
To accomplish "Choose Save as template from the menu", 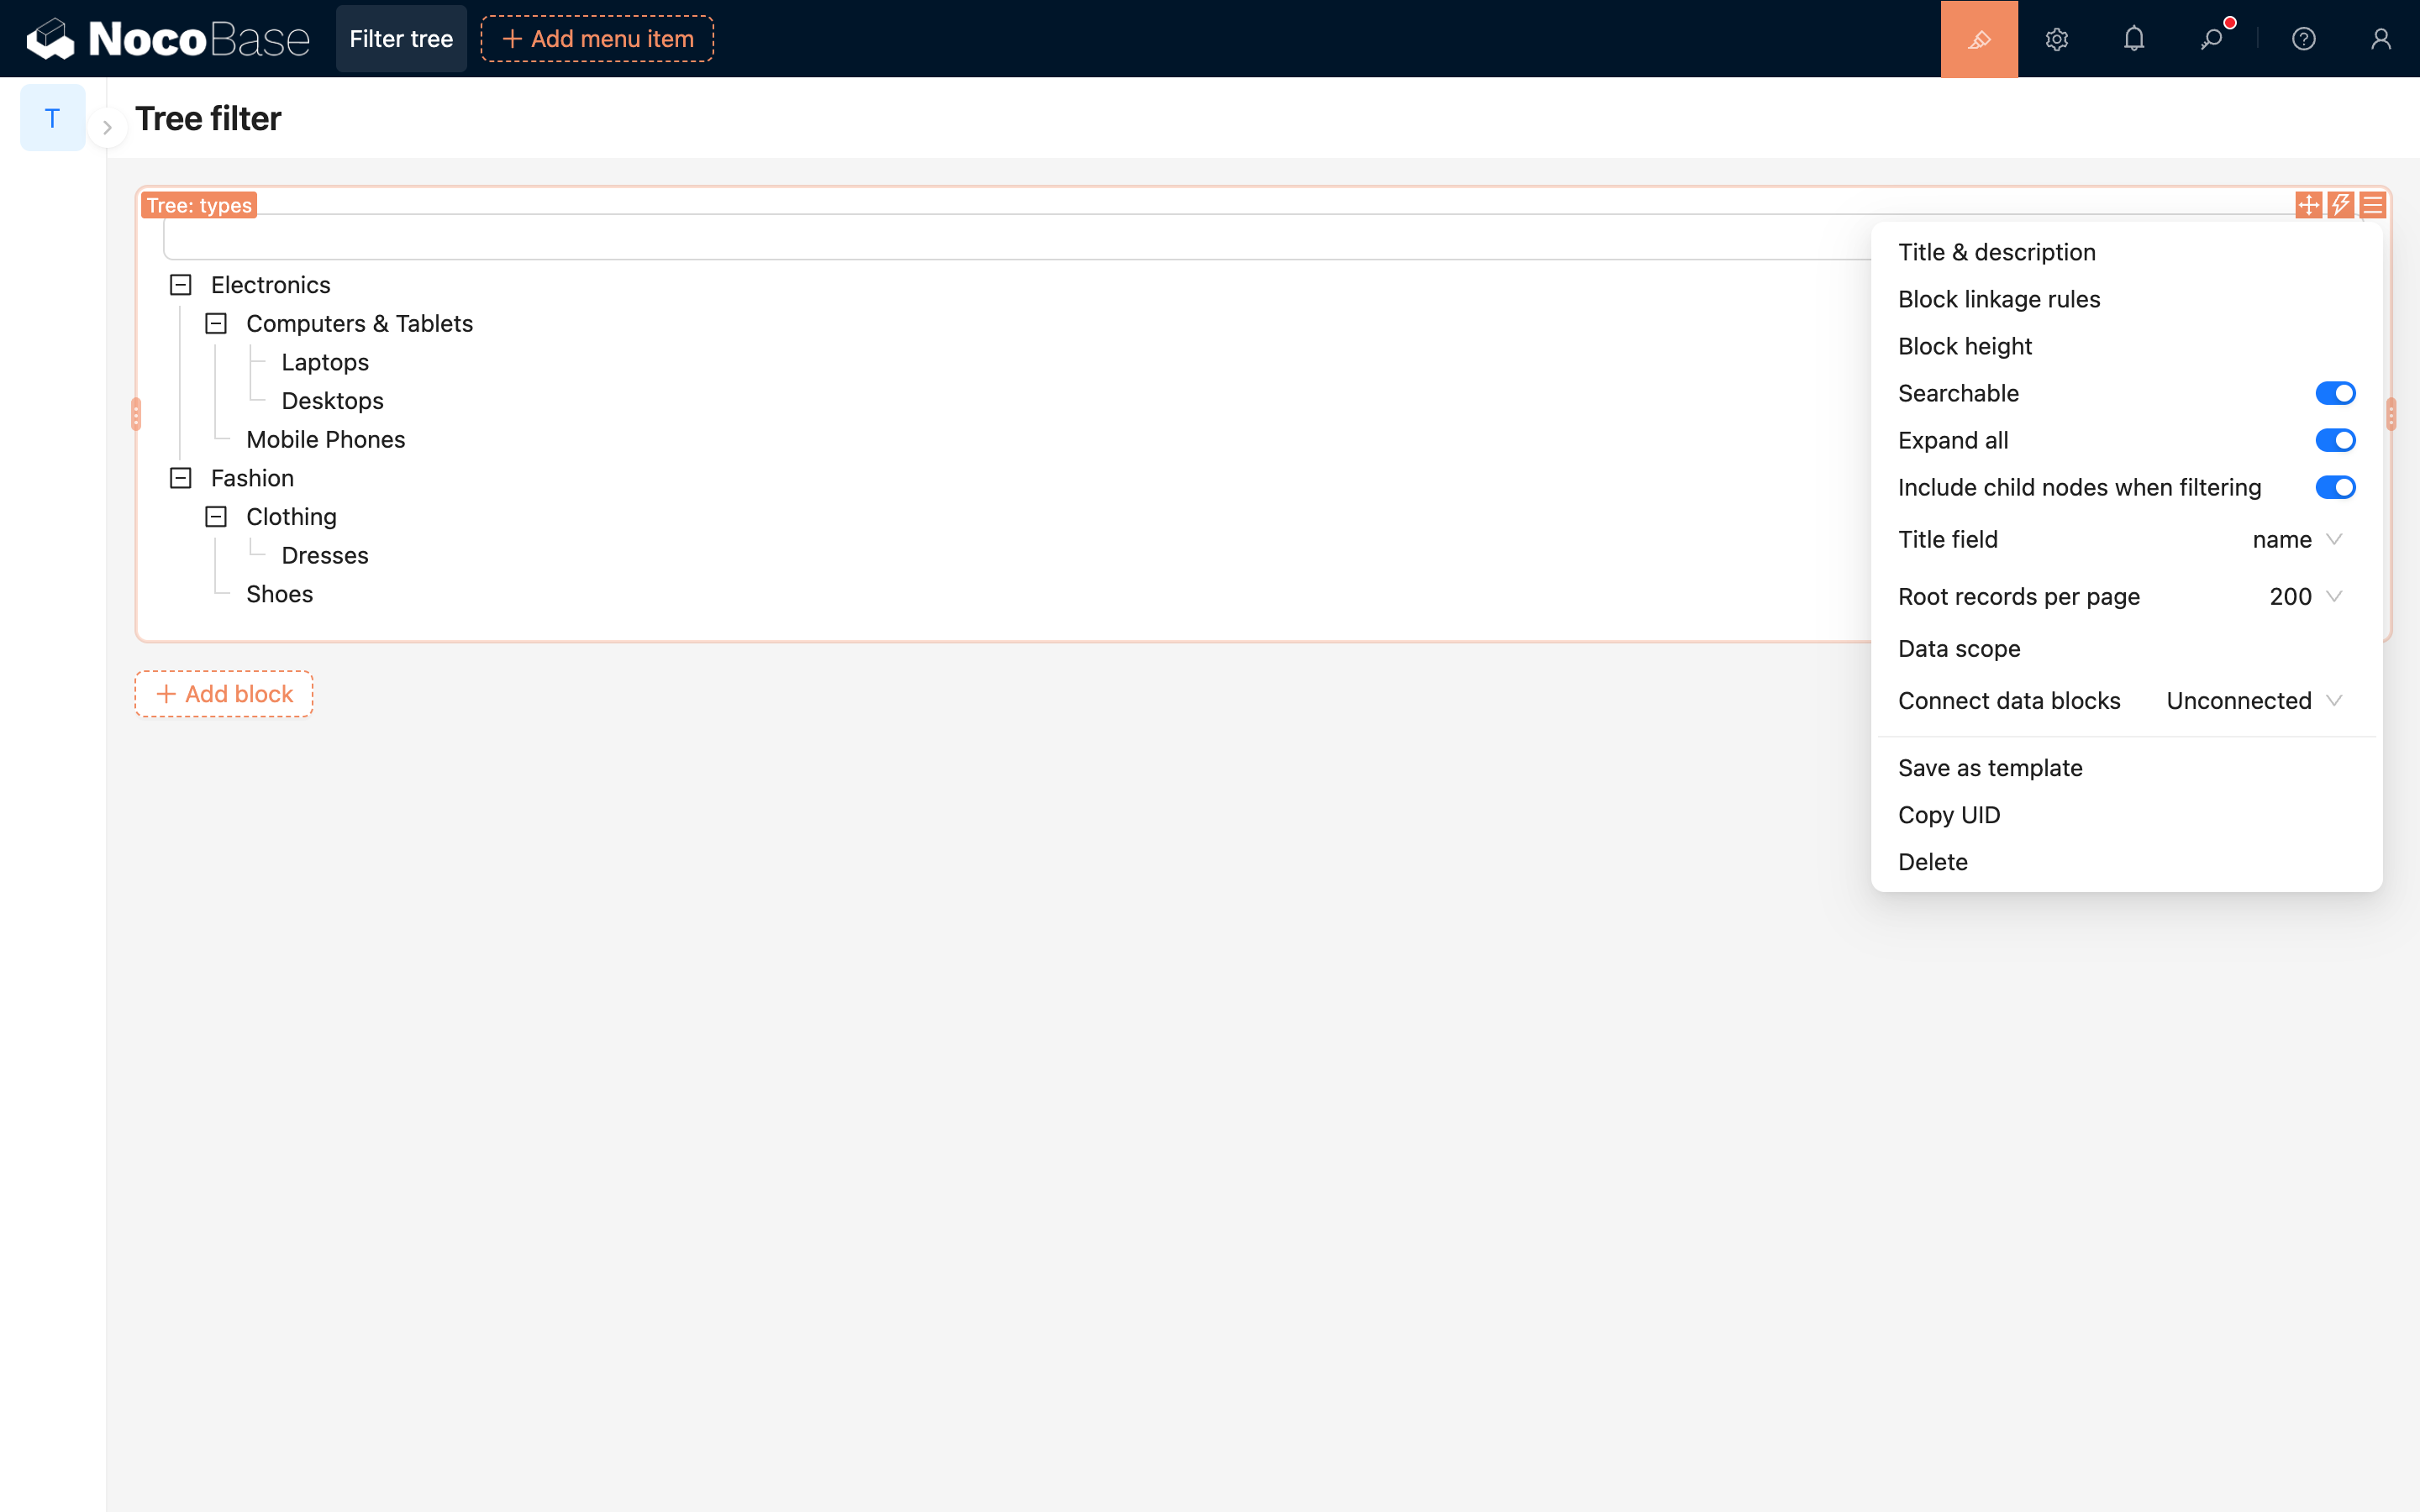I will click(1990, 768).
